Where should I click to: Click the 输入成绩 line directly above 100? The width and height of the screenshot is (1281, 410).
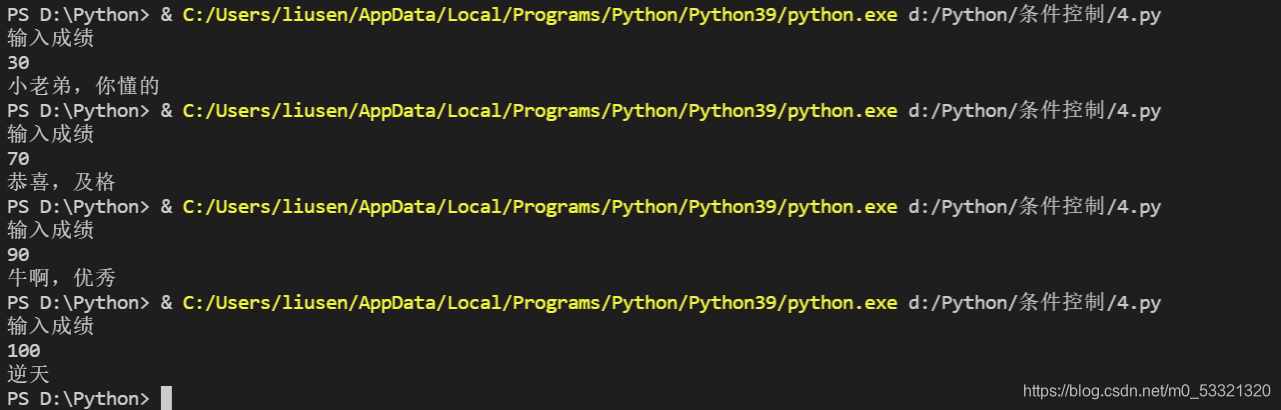click(x=50, y=327)
